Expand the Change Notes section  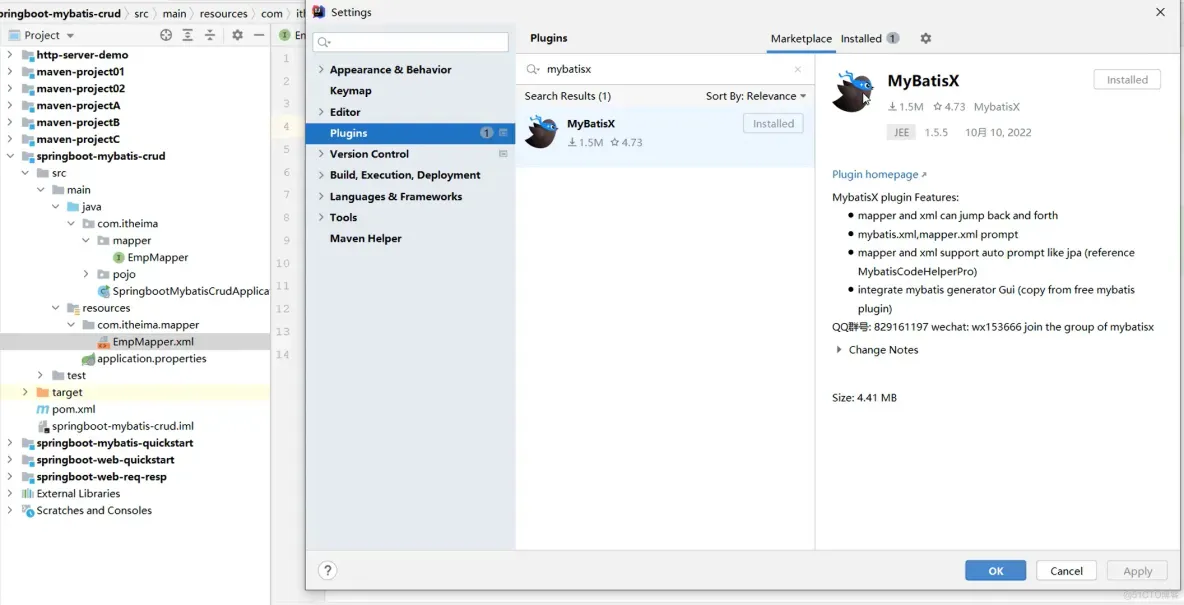tap(839, 350)
